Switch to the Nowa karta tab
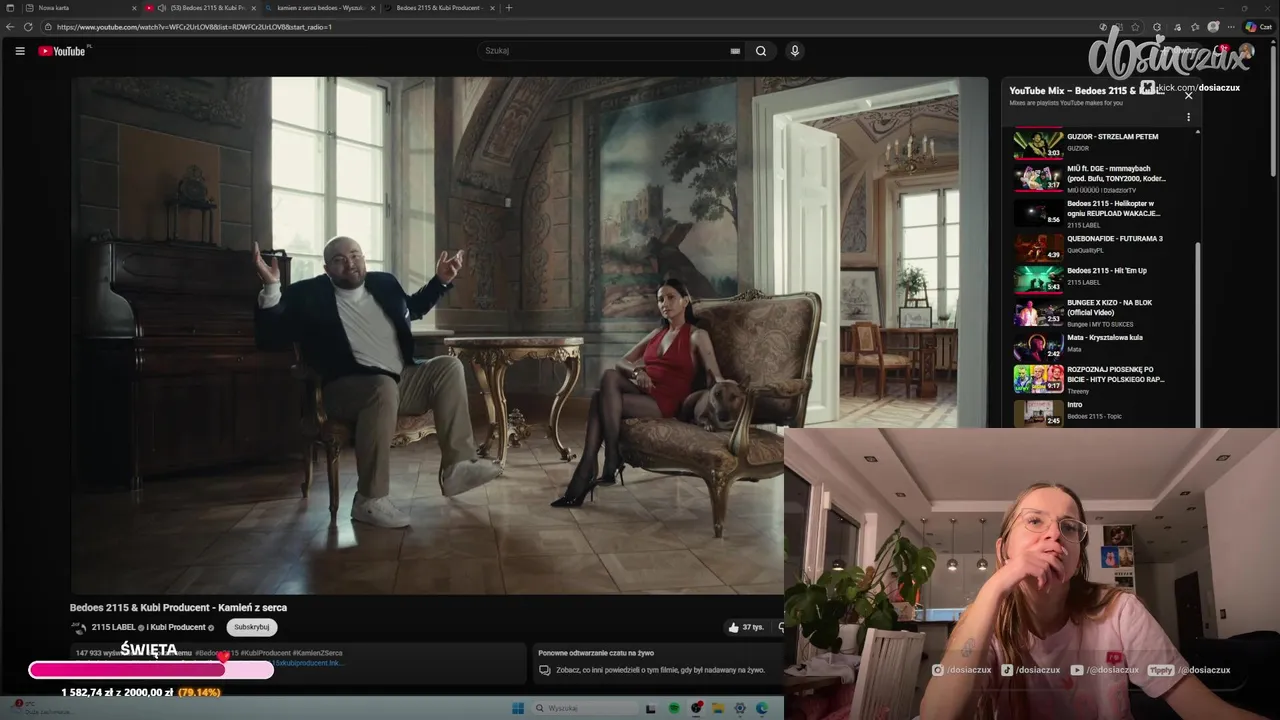1280x720 pixels. 82,8
